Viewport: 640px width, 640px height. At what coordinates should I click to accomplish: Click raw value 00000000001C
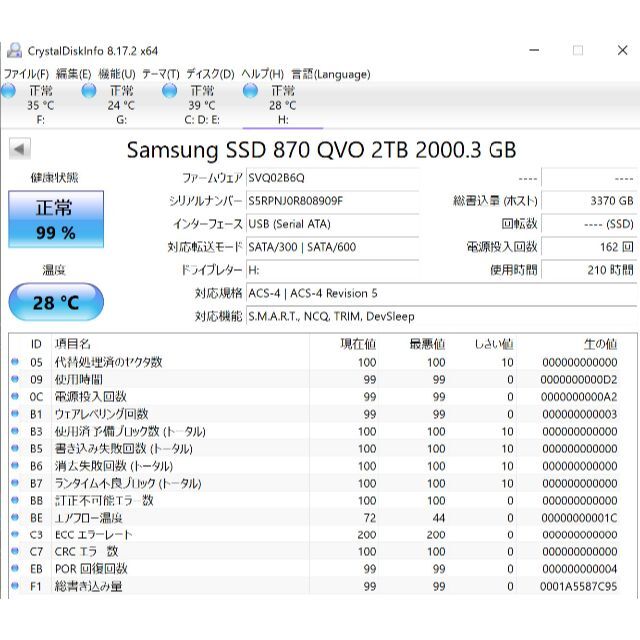[x=579, y=518]
